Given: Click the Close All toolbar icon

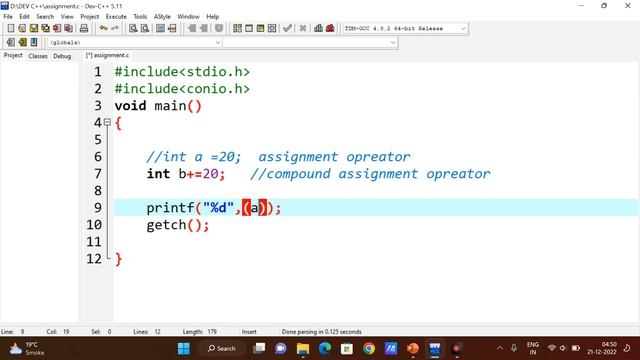Looking at the screenshot, I should click(x=69, y=28).
